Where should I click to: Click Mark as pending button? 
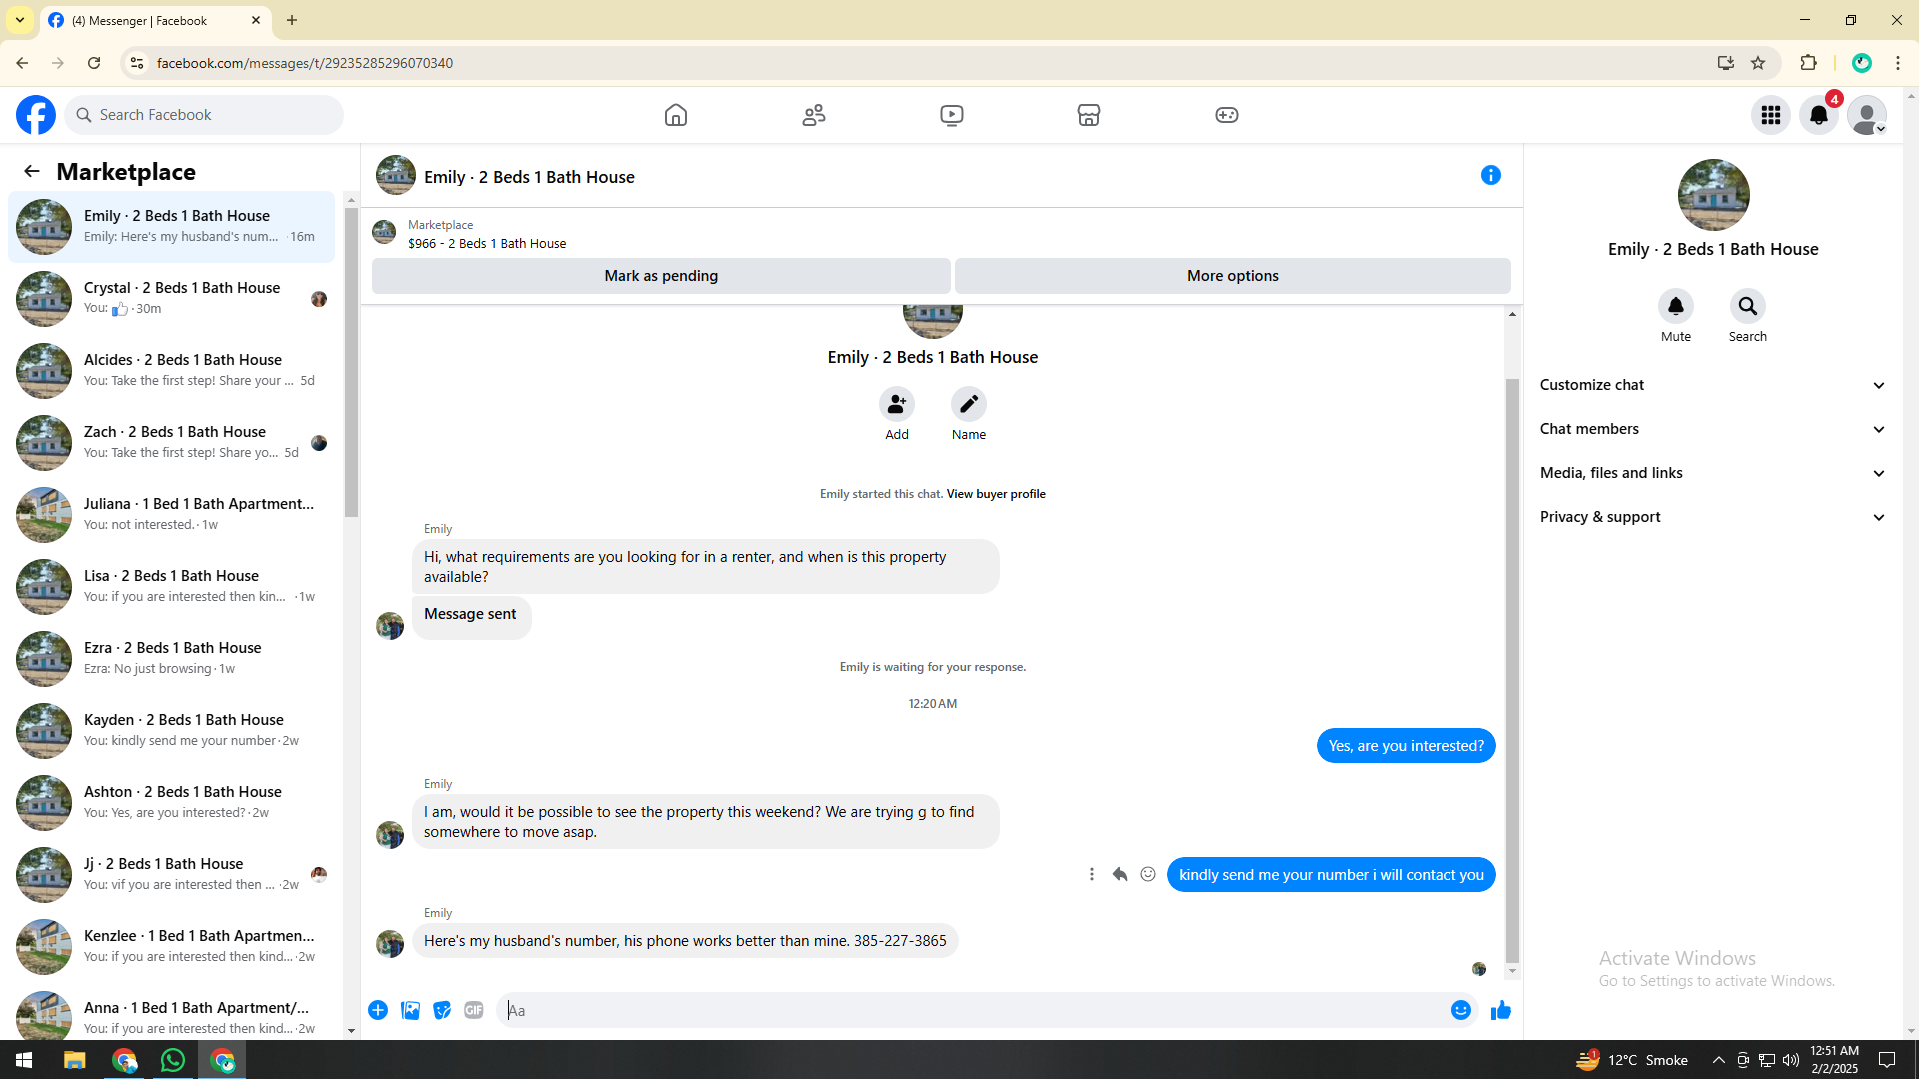(661, 276)
